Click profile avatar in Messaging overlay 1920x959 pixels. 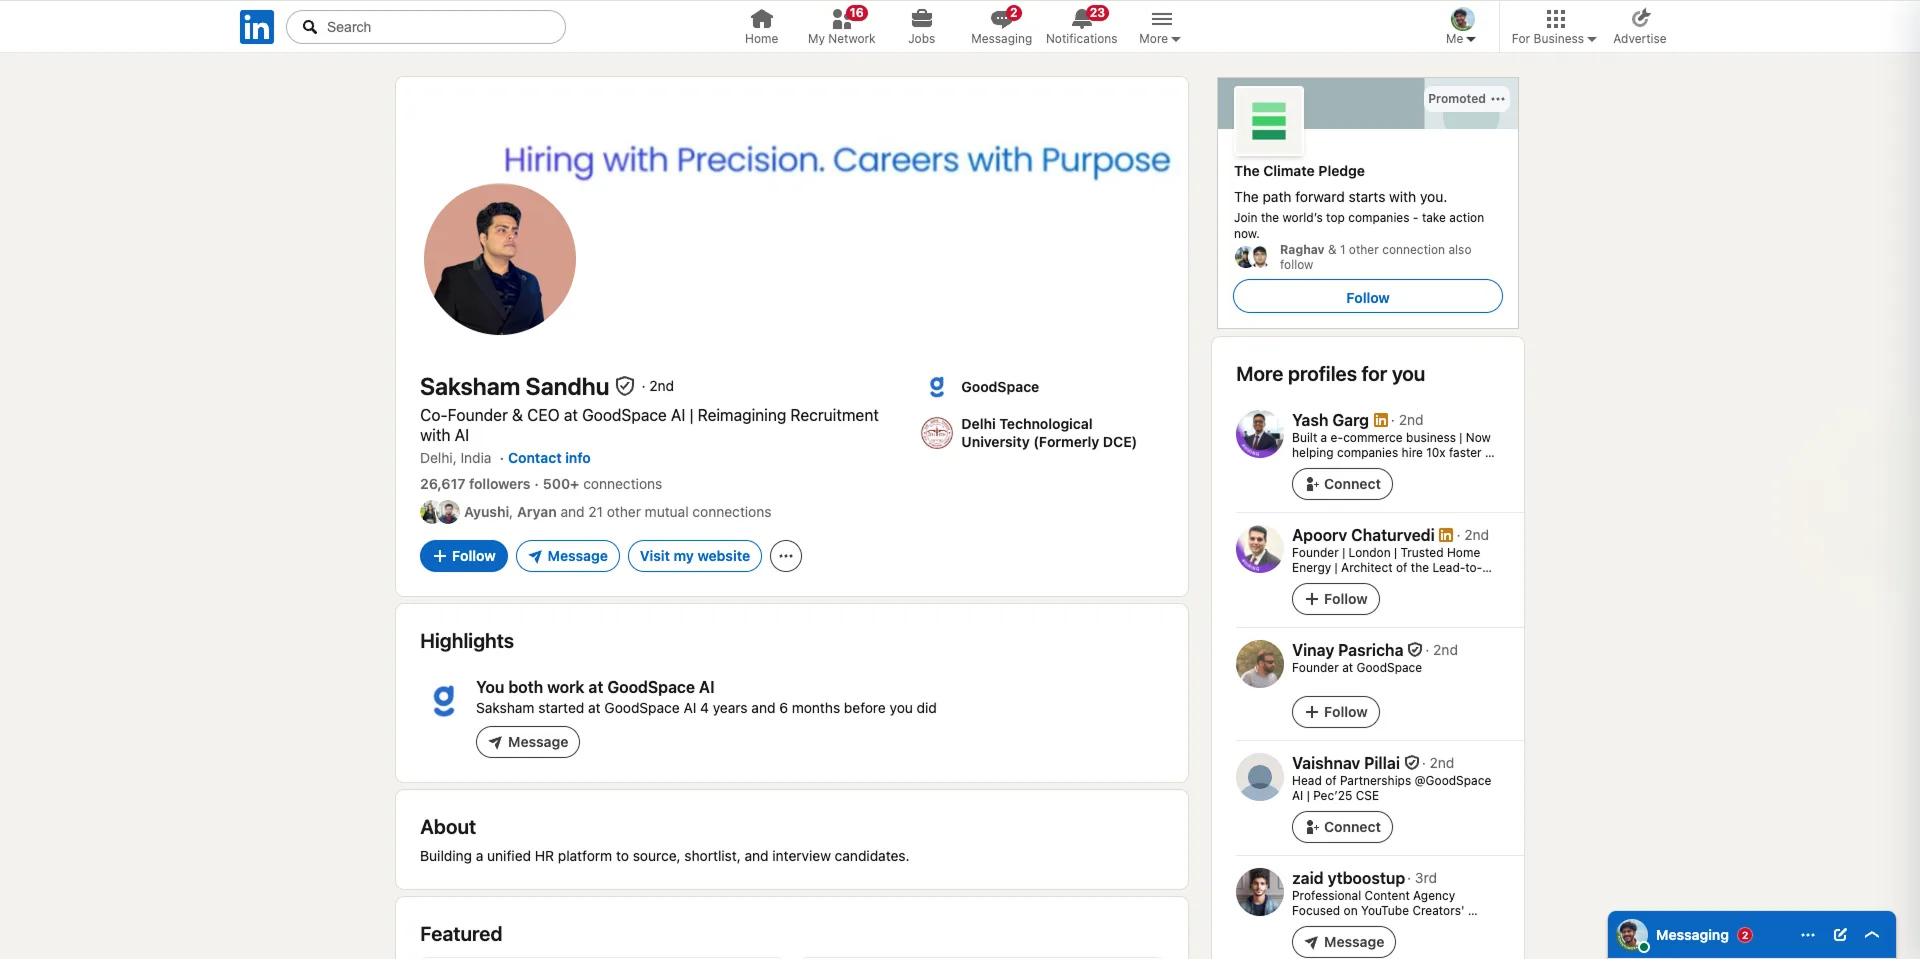tap(1632, 935)
